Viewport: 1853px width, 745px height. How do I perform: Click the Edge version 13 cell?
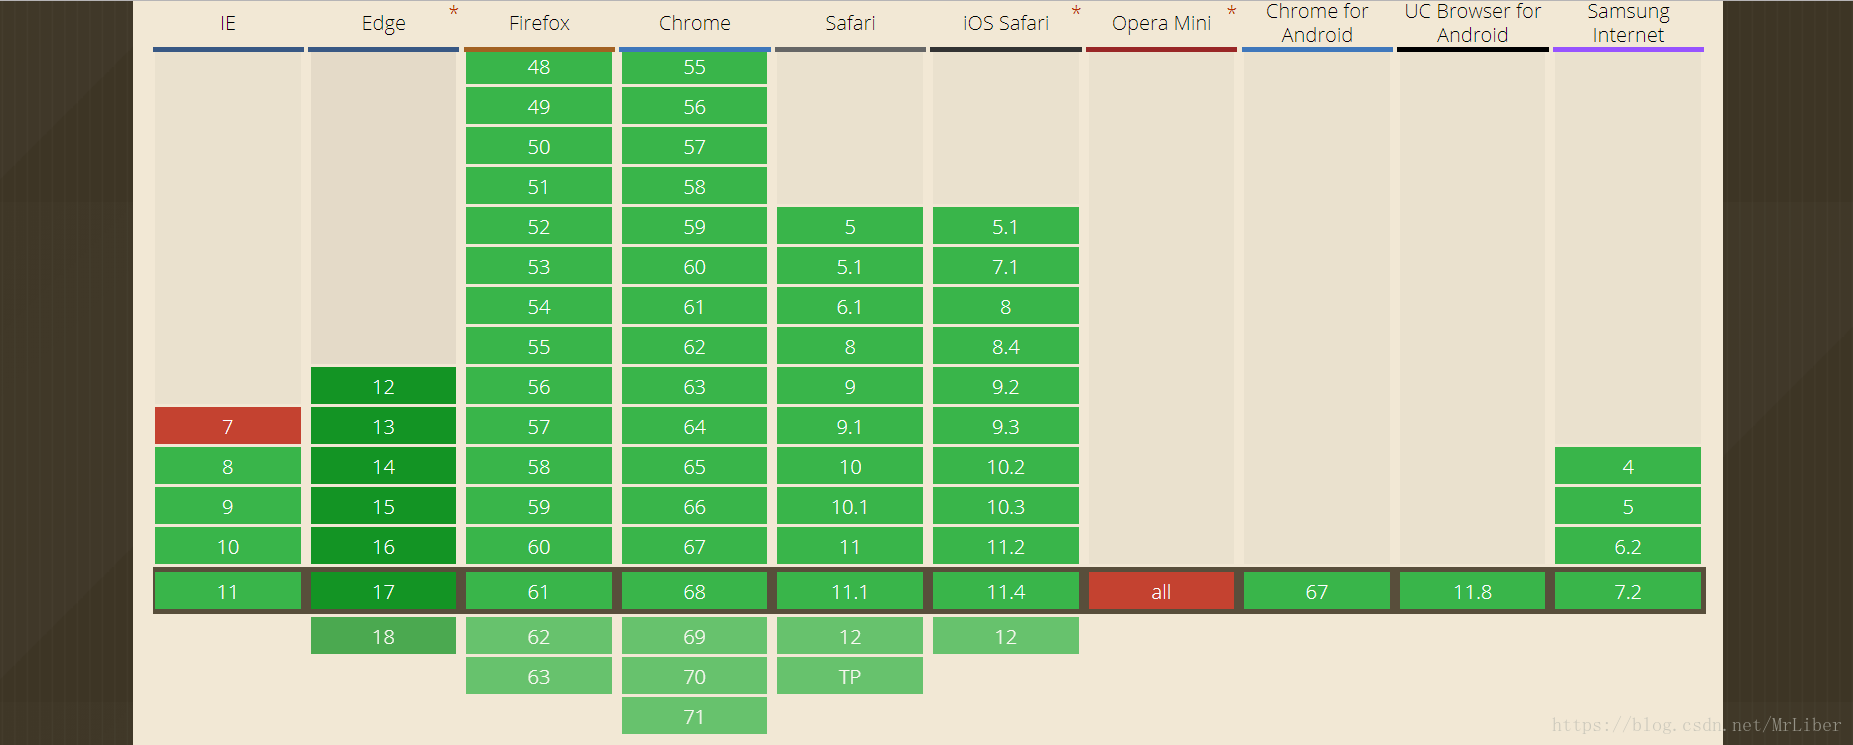coord(384,426)
